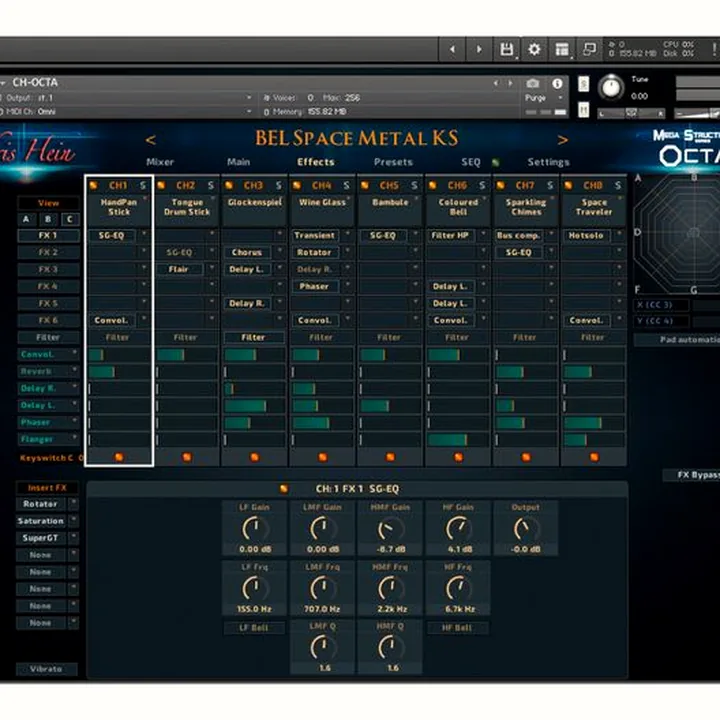Screen dimensions: 720x720
Task: Click the minimized view window icon
Action: pyautogui.click(x=589, y=49)
